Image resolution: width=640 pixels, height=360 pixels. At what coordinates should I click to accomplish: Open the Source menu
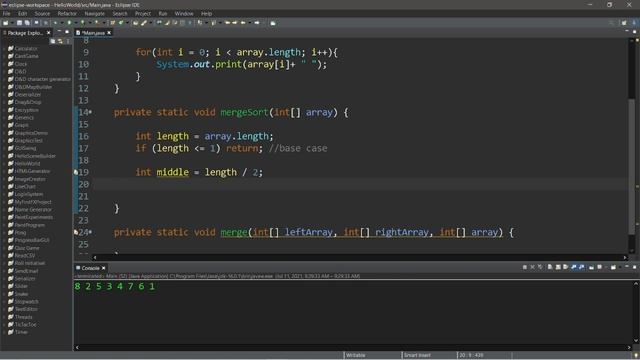pyautogui.click(x=42, y=13)
